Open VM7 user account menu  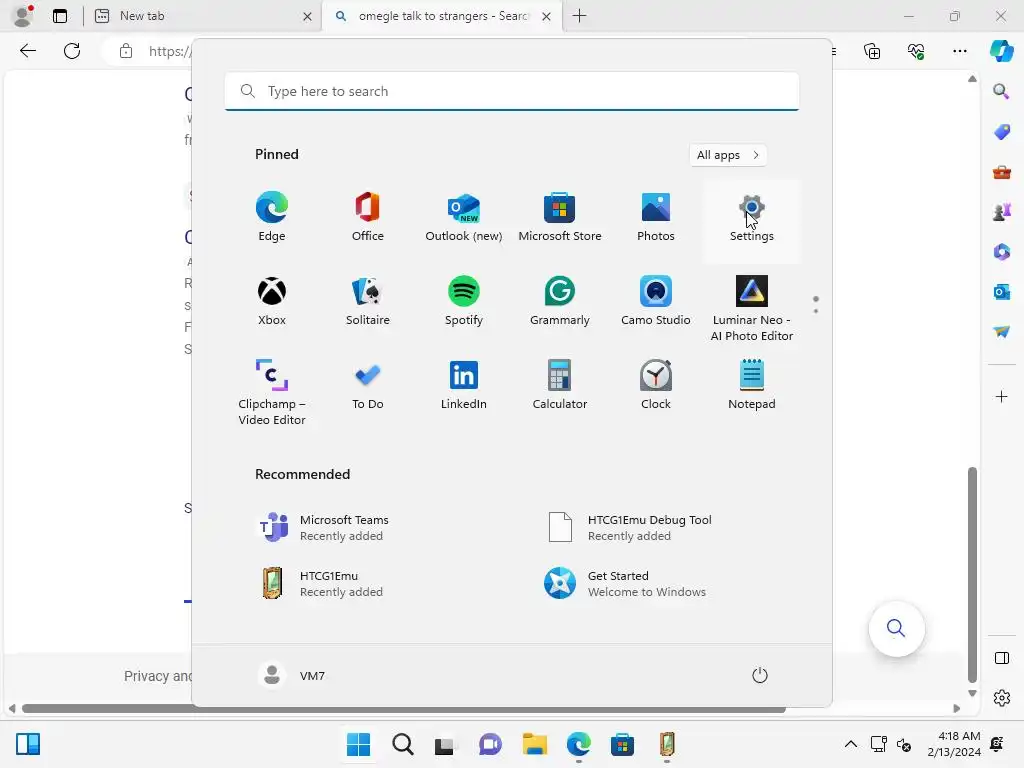(291, 675)
